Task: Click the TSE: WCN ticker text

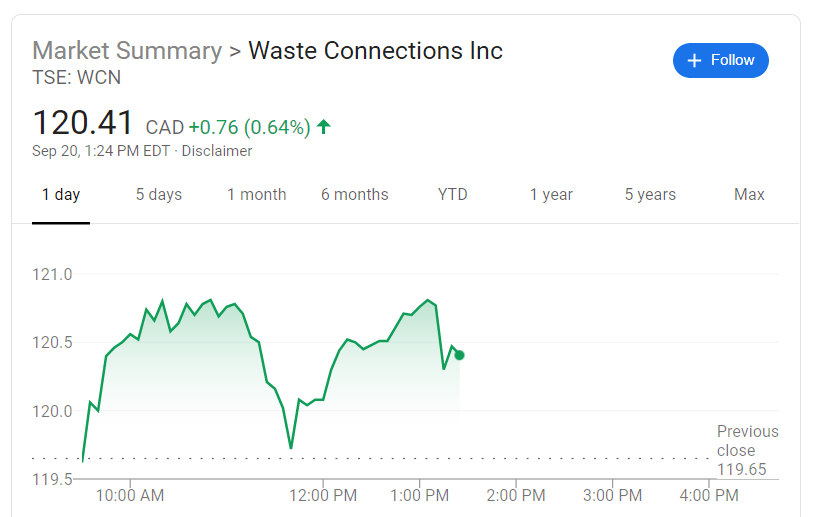Action: point(77,77)
